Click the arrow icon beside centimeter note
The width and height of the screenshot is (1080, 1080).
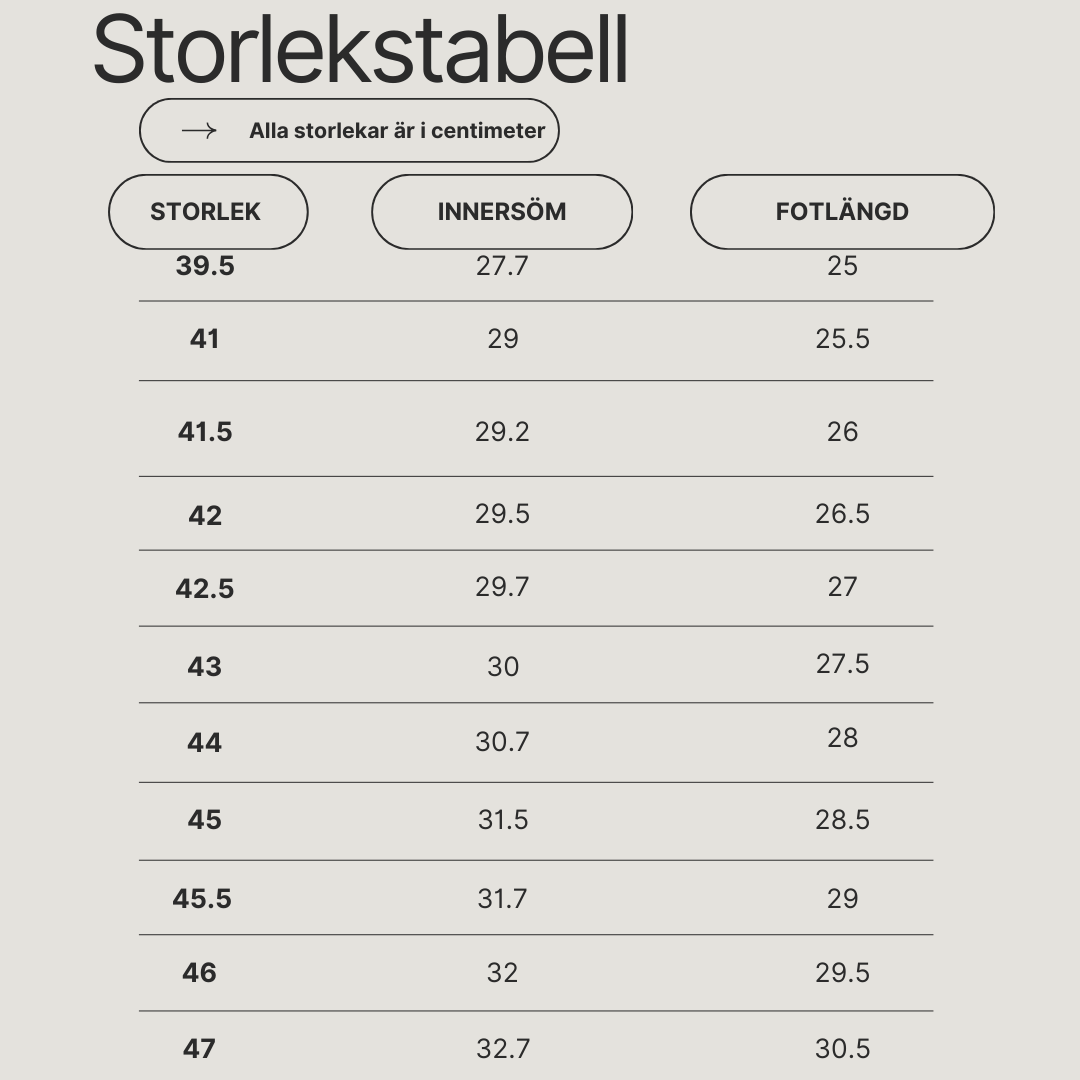tap(199, 130)
